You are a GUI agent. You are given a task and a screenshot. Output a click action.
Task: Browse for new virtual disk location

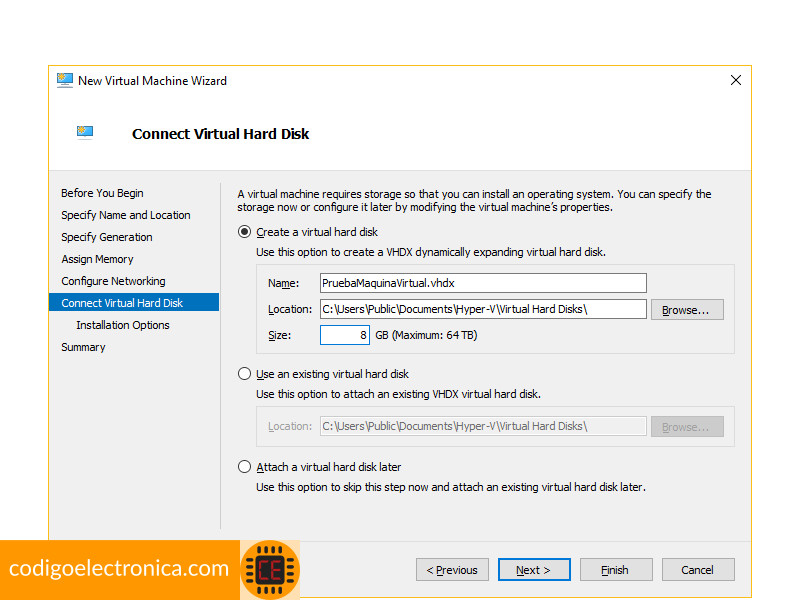coord(687,310)
